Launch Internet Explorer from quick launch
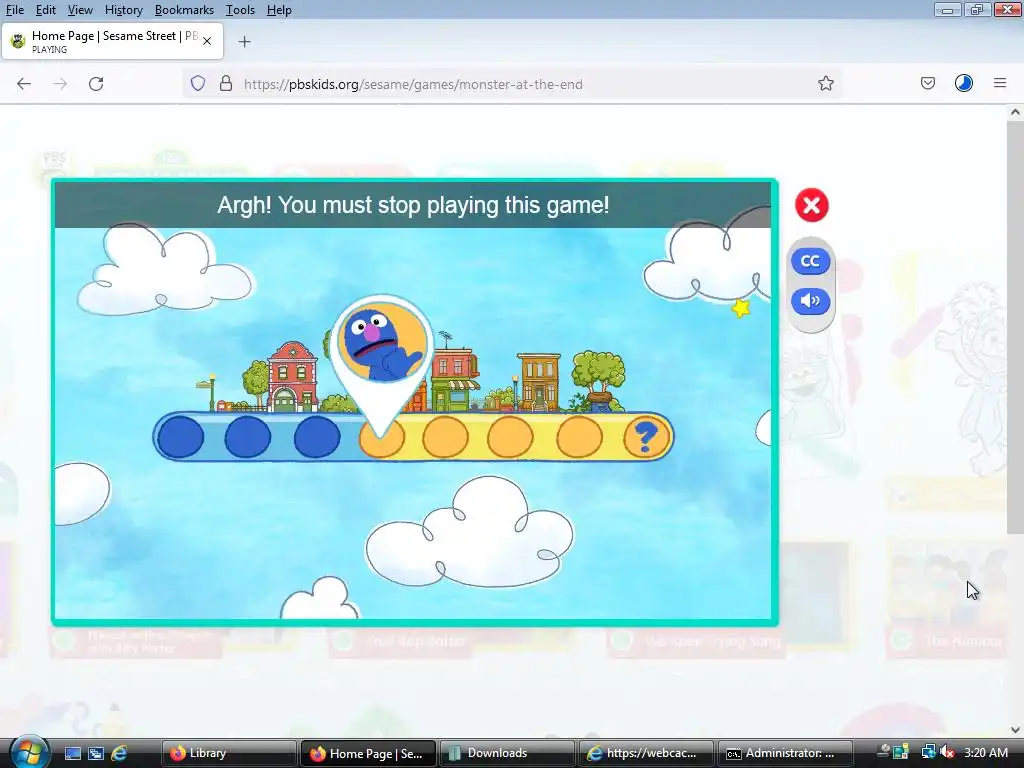The height and width of the screenshot is (768, 1024). point(119,753)
